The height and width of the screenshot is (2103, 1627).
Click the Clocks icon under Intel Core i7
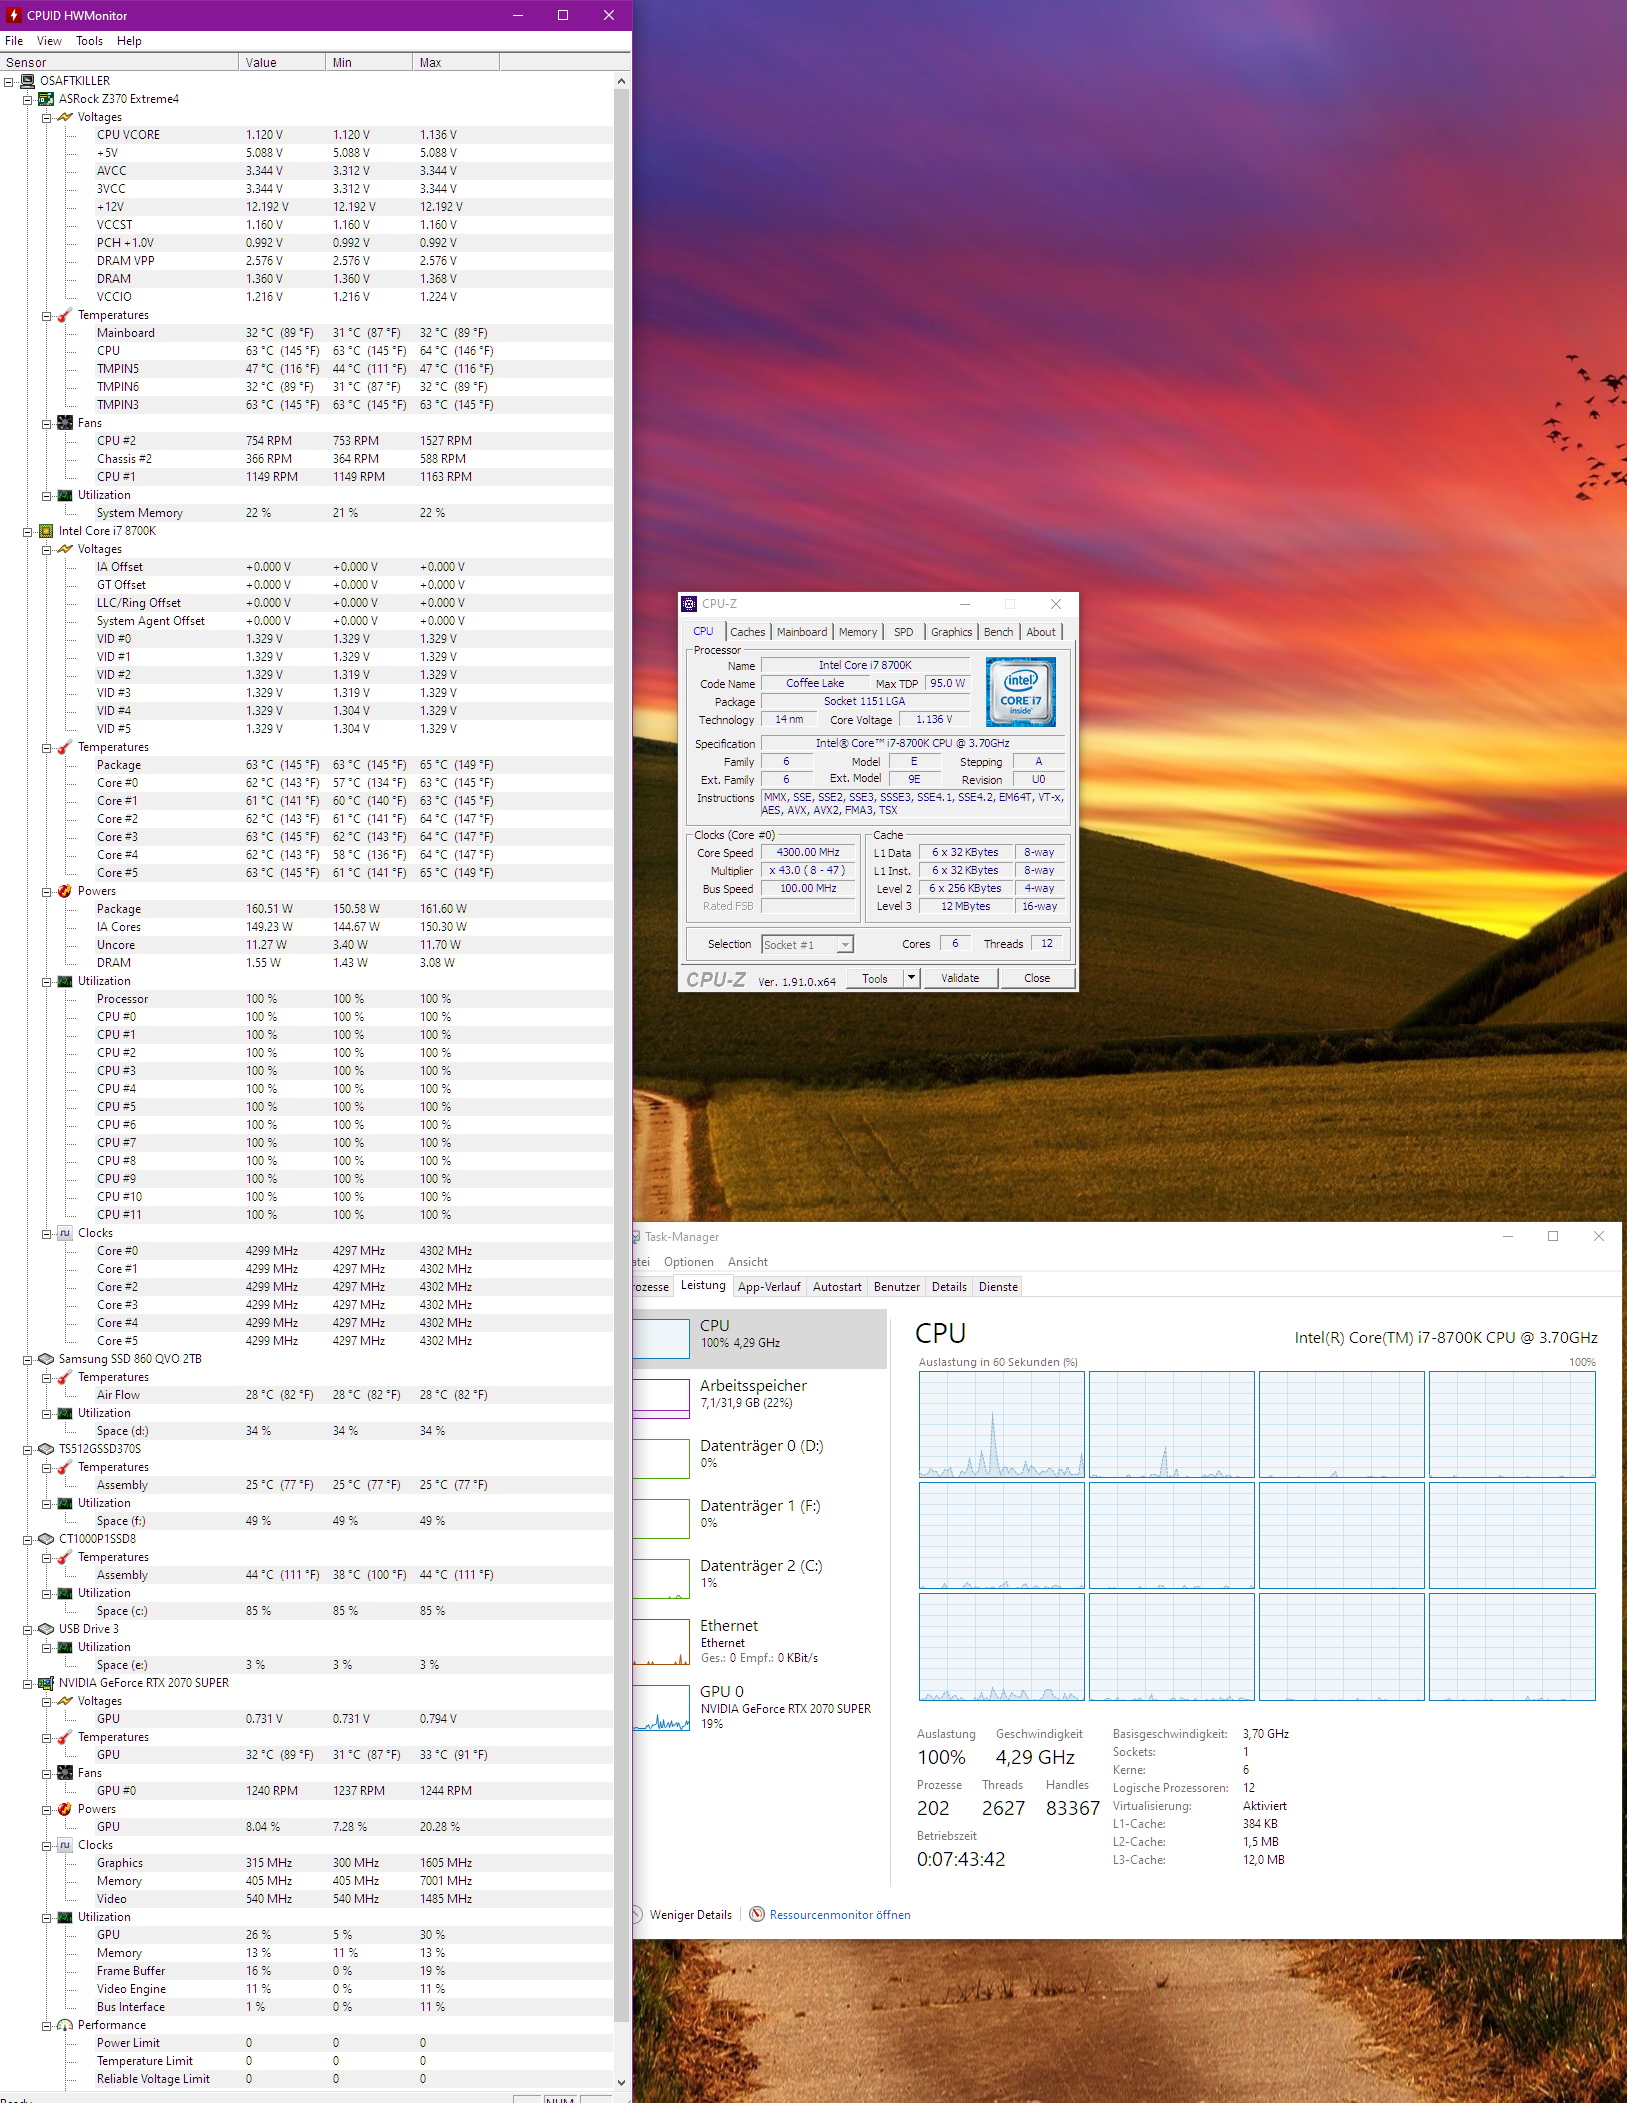coord(65,1233)
